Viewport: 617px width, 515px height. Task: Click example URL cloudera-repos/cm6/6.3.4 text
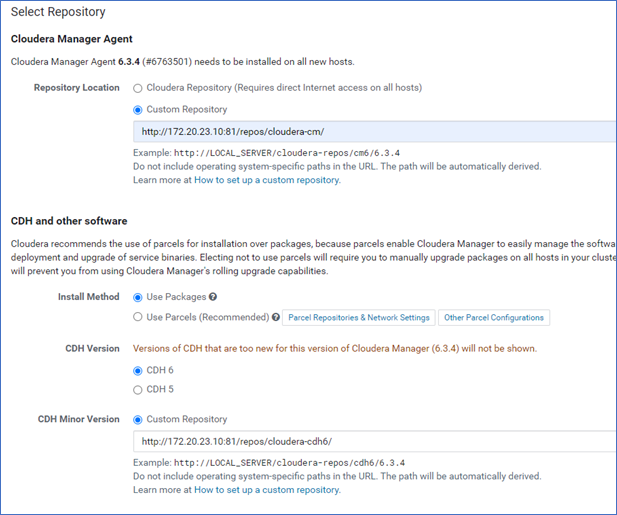click(287, 153)
